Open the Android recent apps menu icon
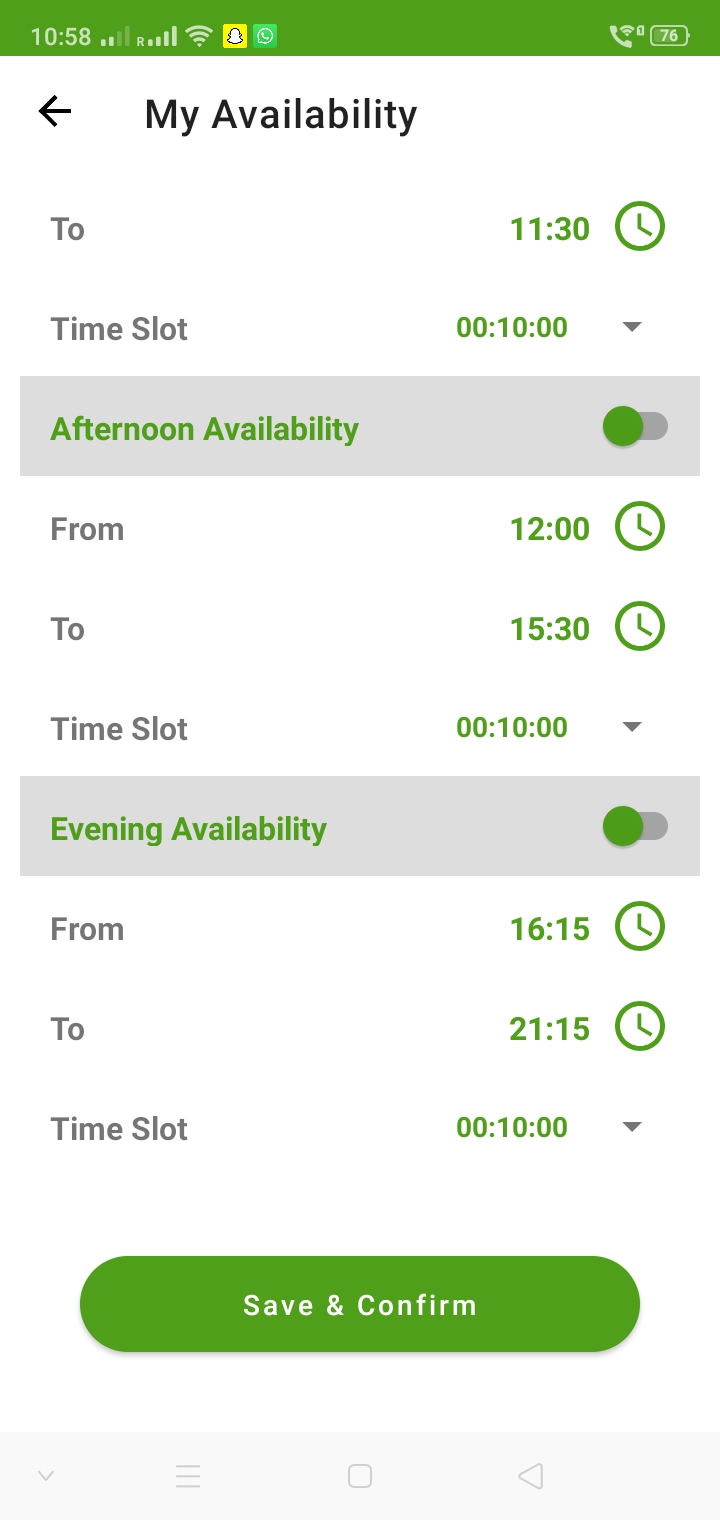Screen dimensions: 720x1520 188,1476
